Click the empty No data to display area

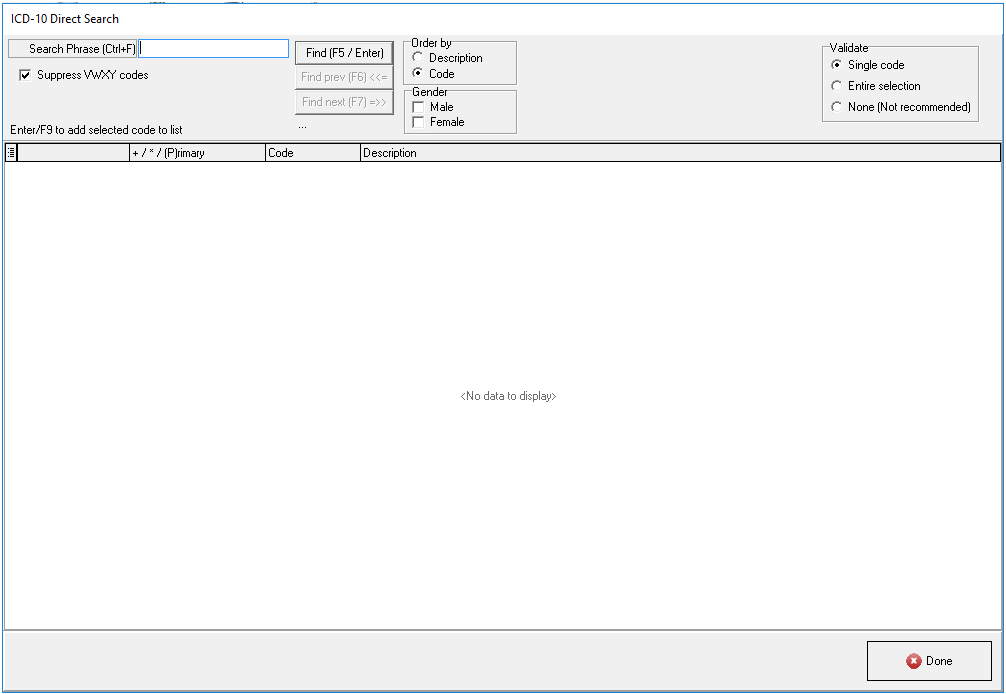pos(508,396)
